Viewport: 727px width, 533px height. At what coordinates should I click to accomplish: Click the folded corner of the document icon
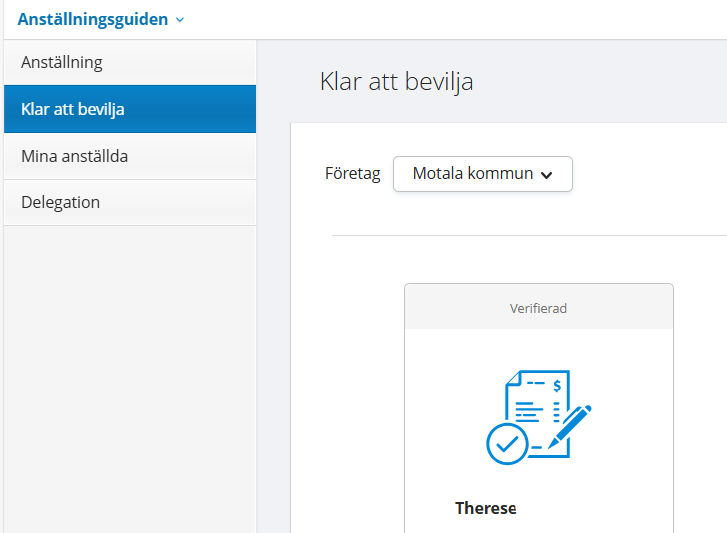tap(514, 378)
